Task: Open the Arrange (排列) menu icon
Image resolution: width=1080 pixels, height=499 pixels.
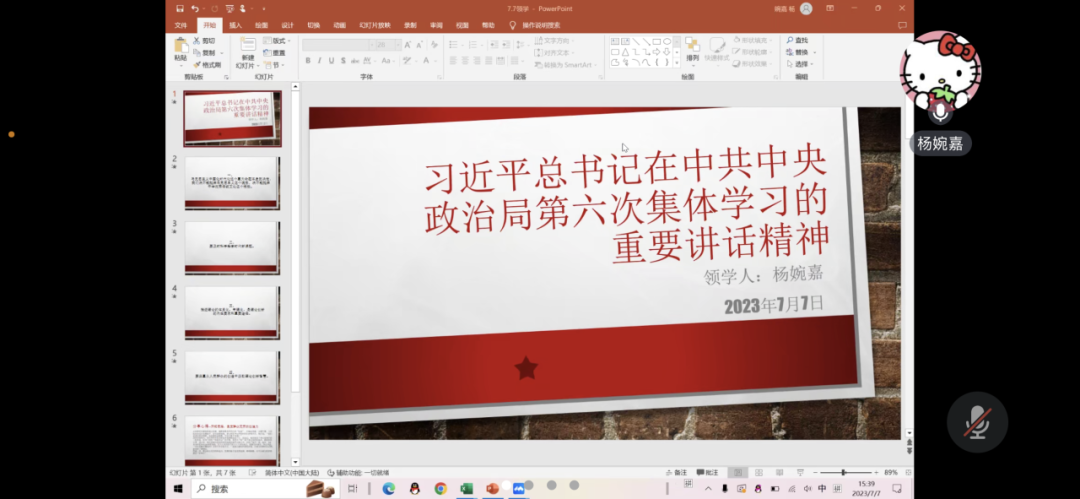Action: pos(692,45)
